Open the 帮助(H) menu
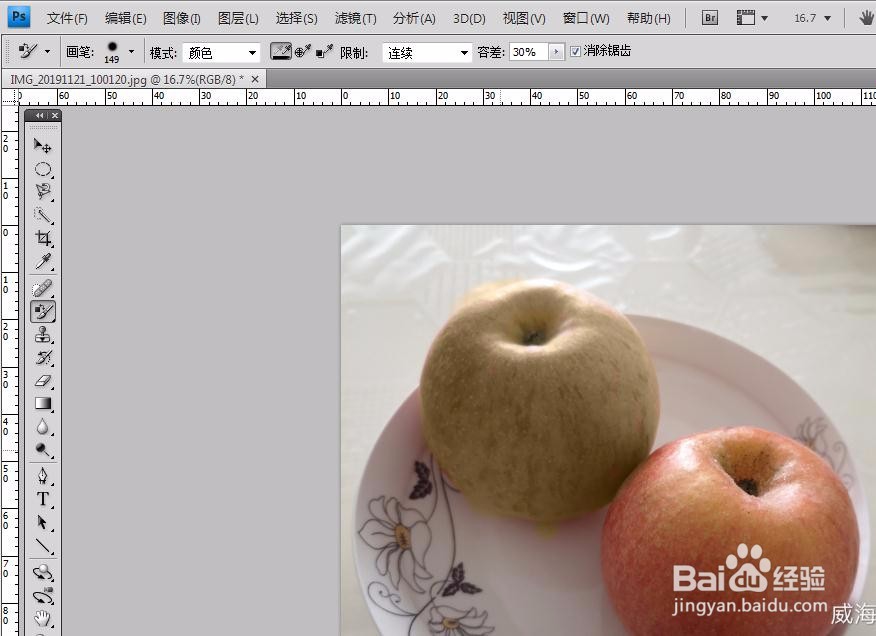 point(649,18)
